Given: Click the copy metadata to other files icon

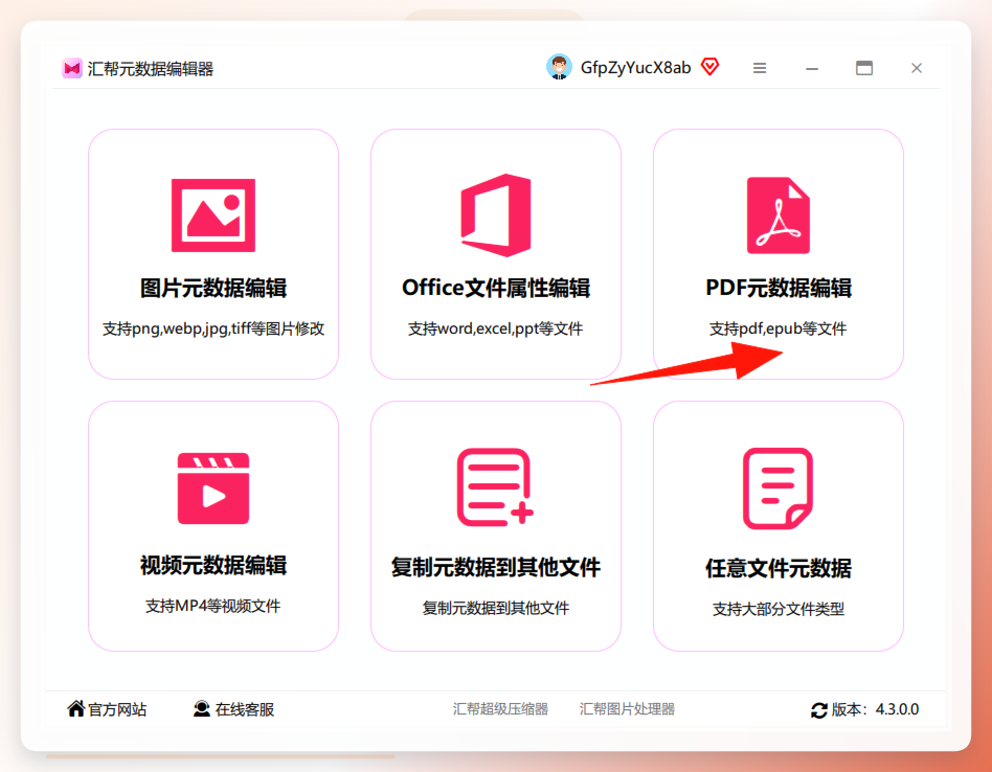Looking at the screenshot, I should 495,487.
